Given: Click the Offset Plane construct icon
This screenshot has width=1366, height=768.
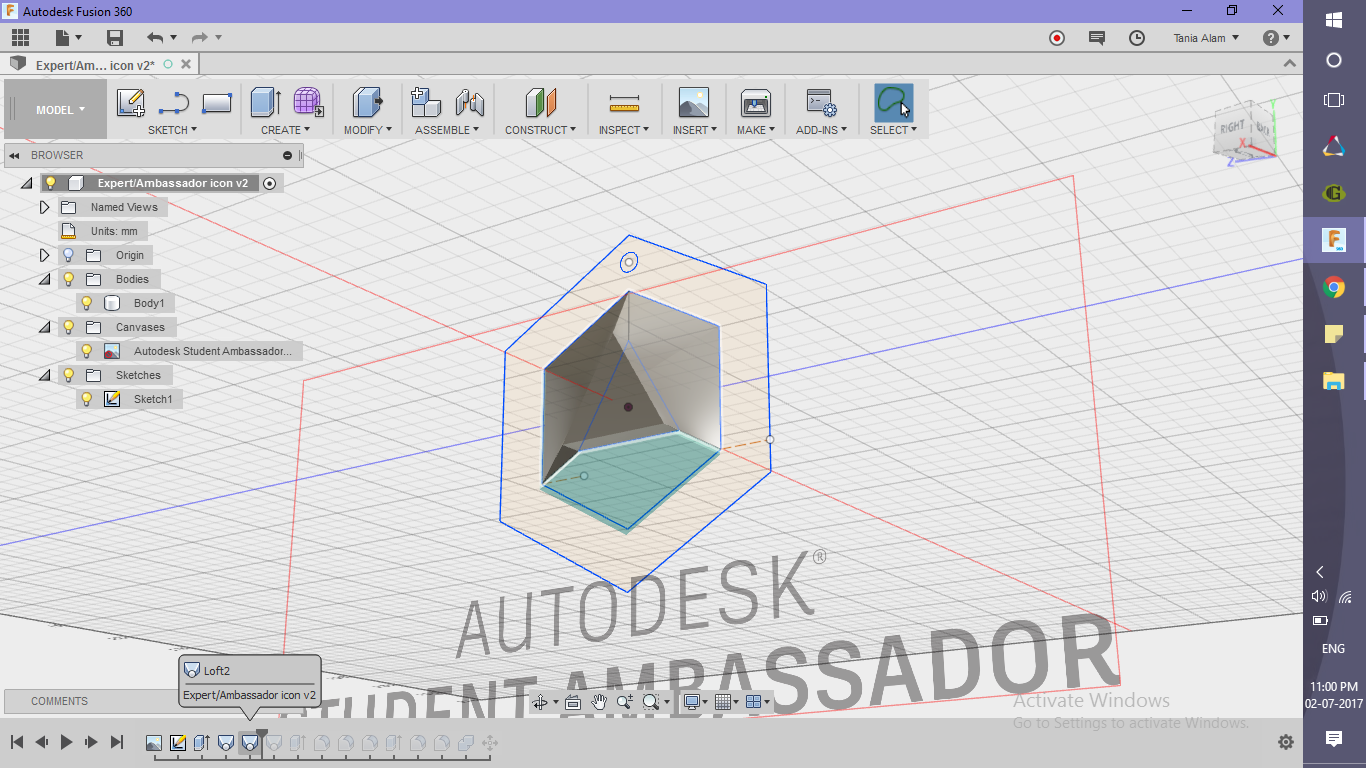Looking at the screenshot, I should pos(540,103).
